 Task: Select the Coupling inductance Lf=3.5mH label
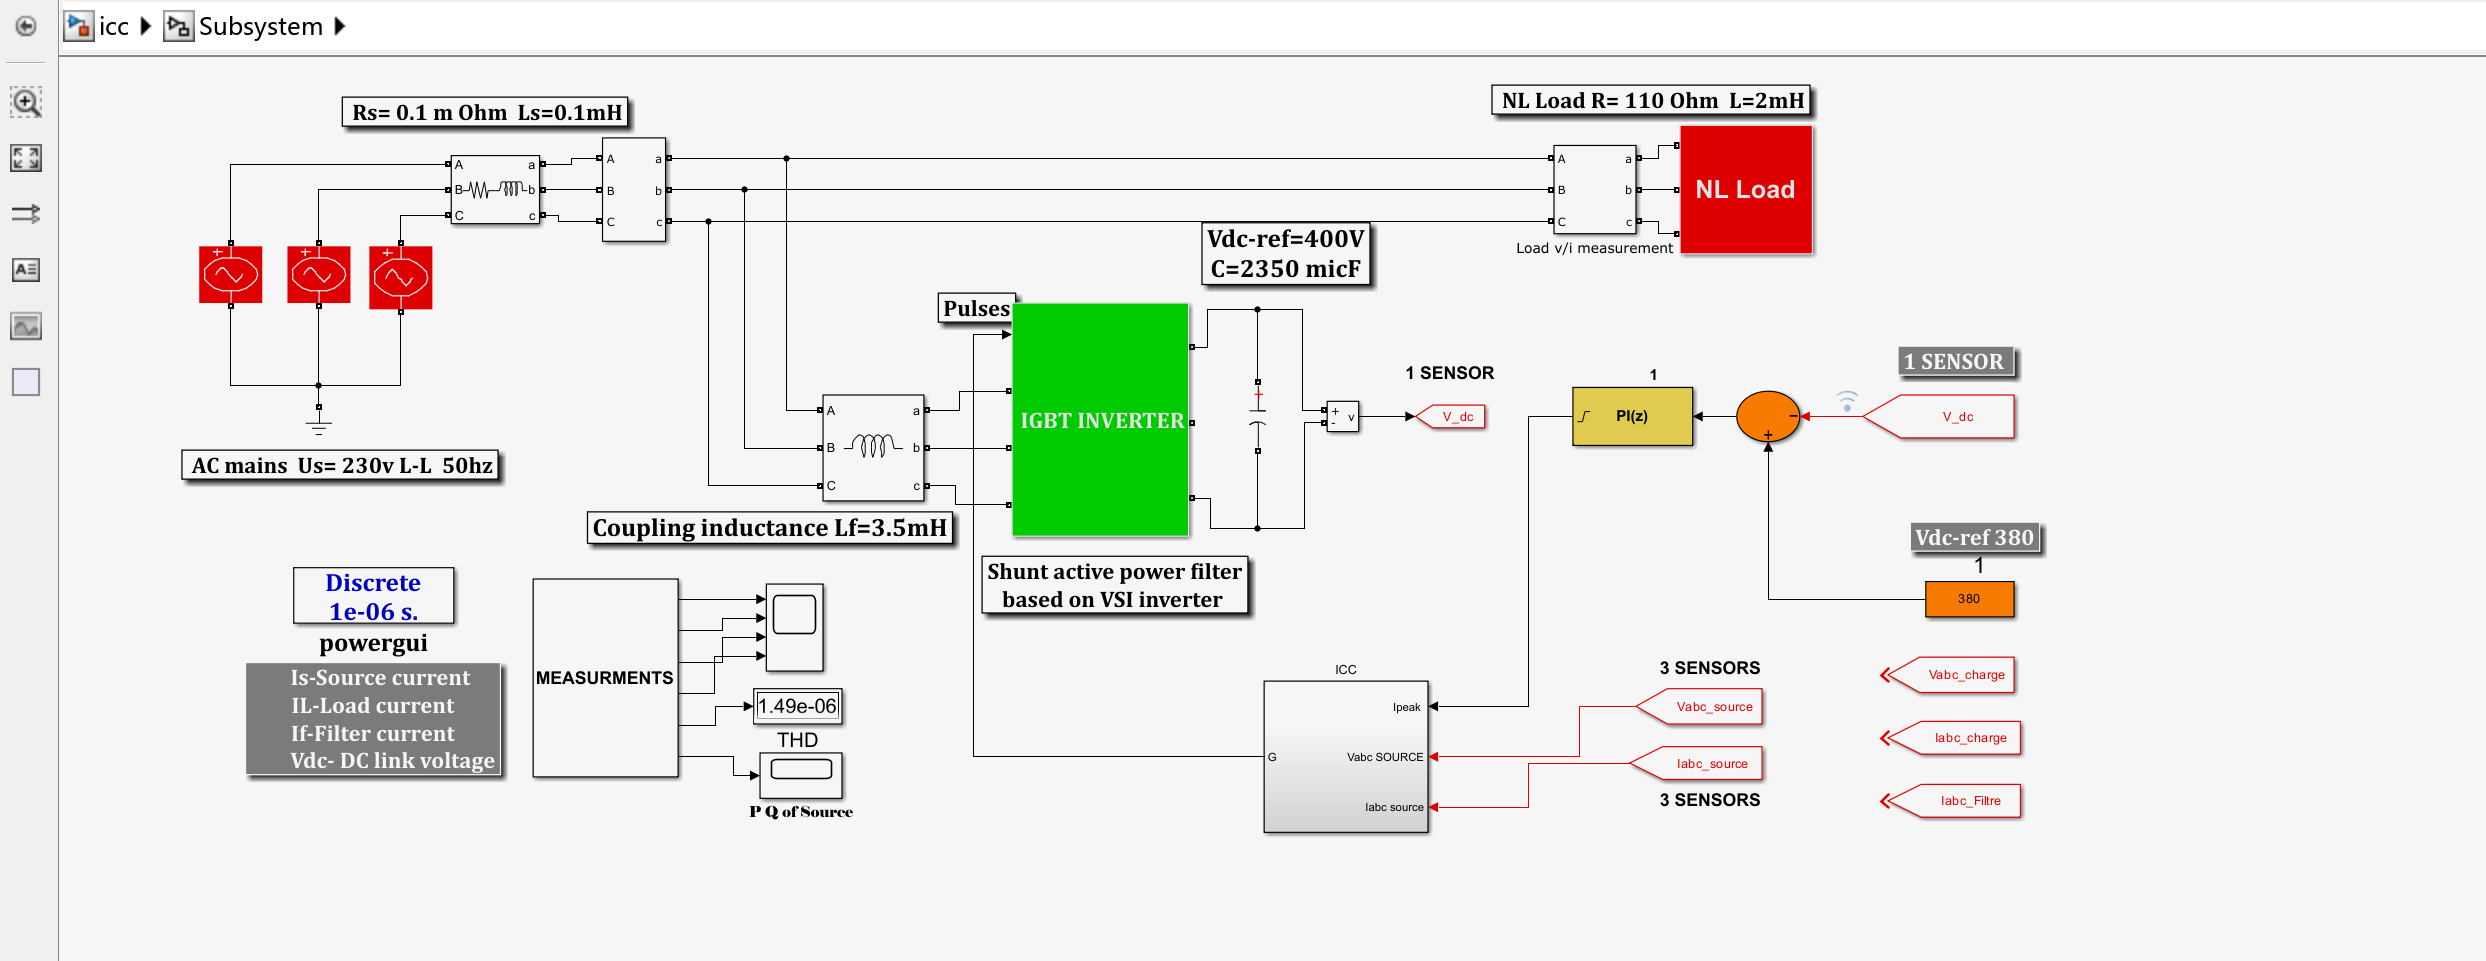[770, 528]
